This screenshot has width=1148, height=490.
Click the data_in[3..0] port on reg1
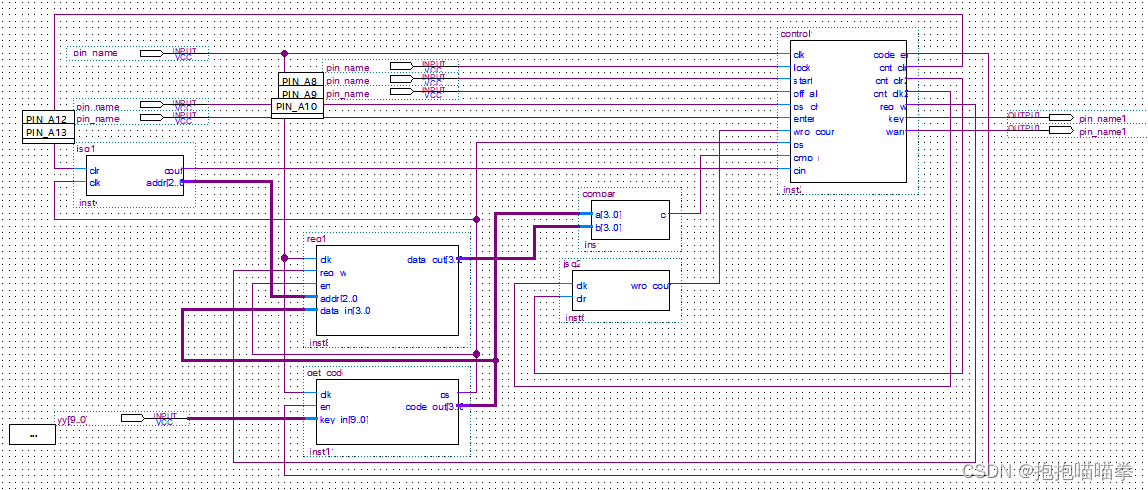(346, 311)
